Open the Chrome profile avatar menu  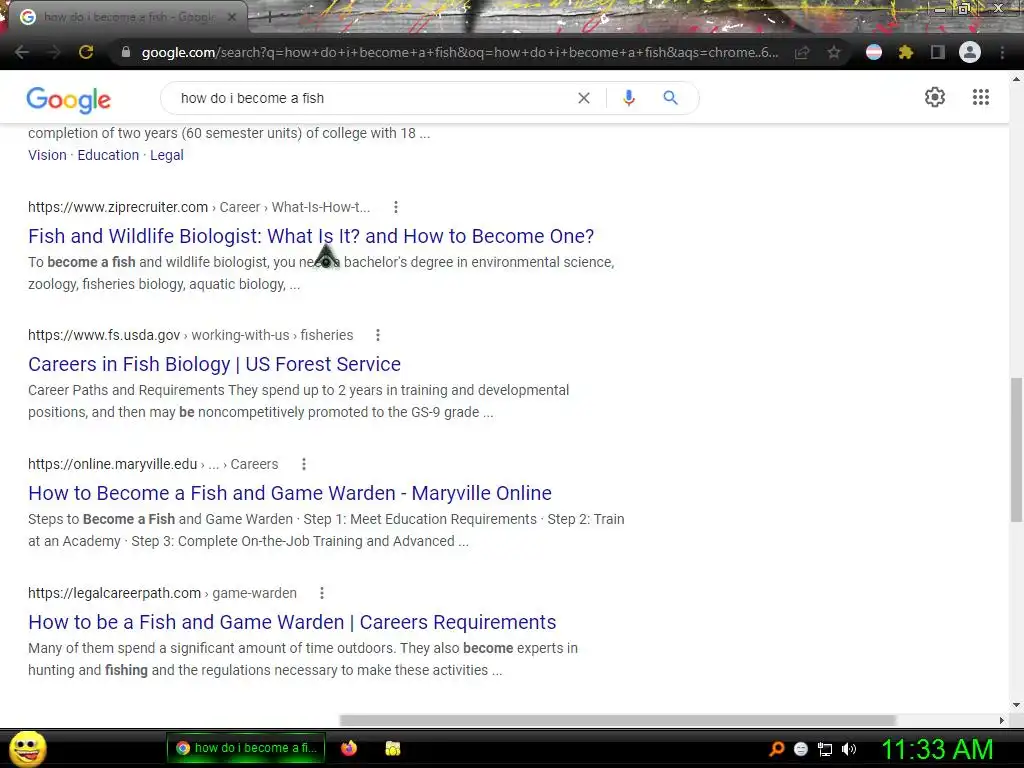[970, 52]
